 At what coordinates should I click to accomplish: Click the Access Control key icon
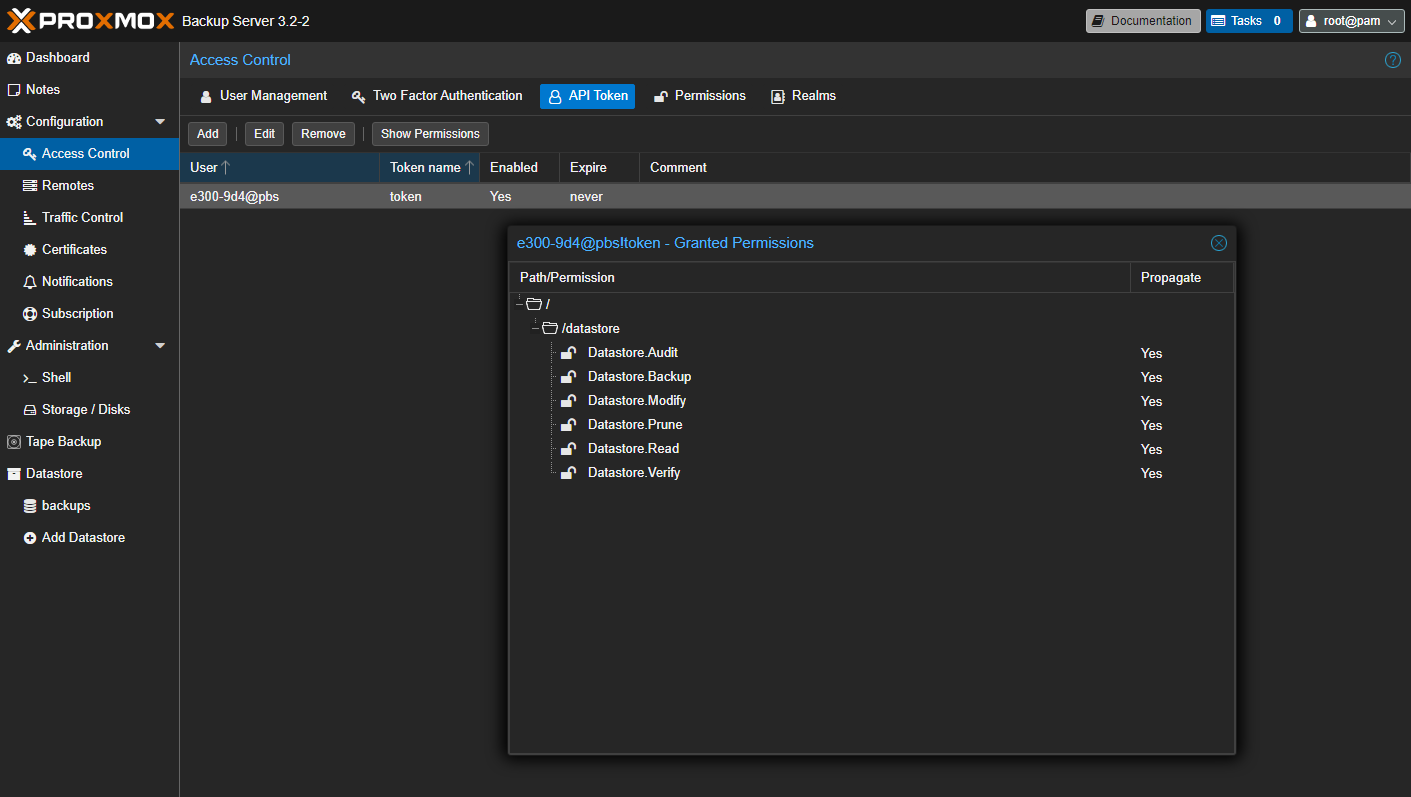30,154
